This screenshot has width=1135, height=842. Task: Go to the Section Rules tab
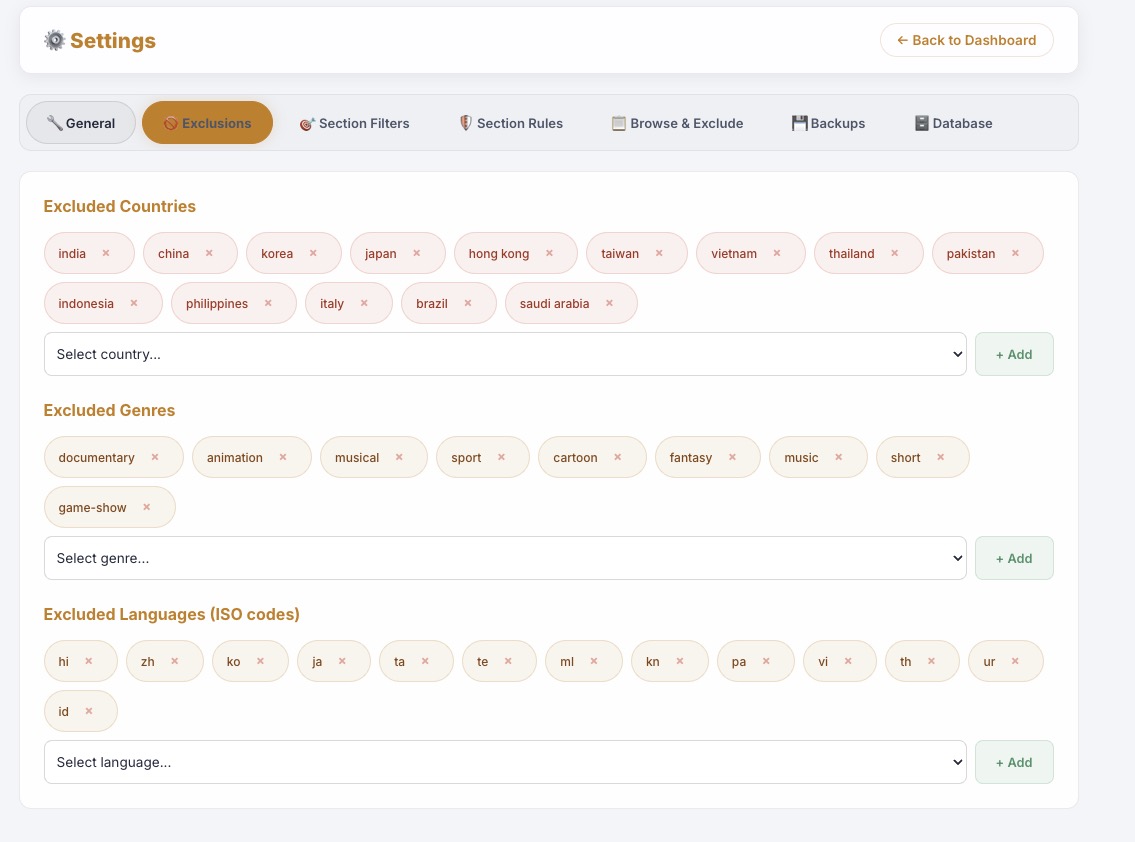[512, 123]
